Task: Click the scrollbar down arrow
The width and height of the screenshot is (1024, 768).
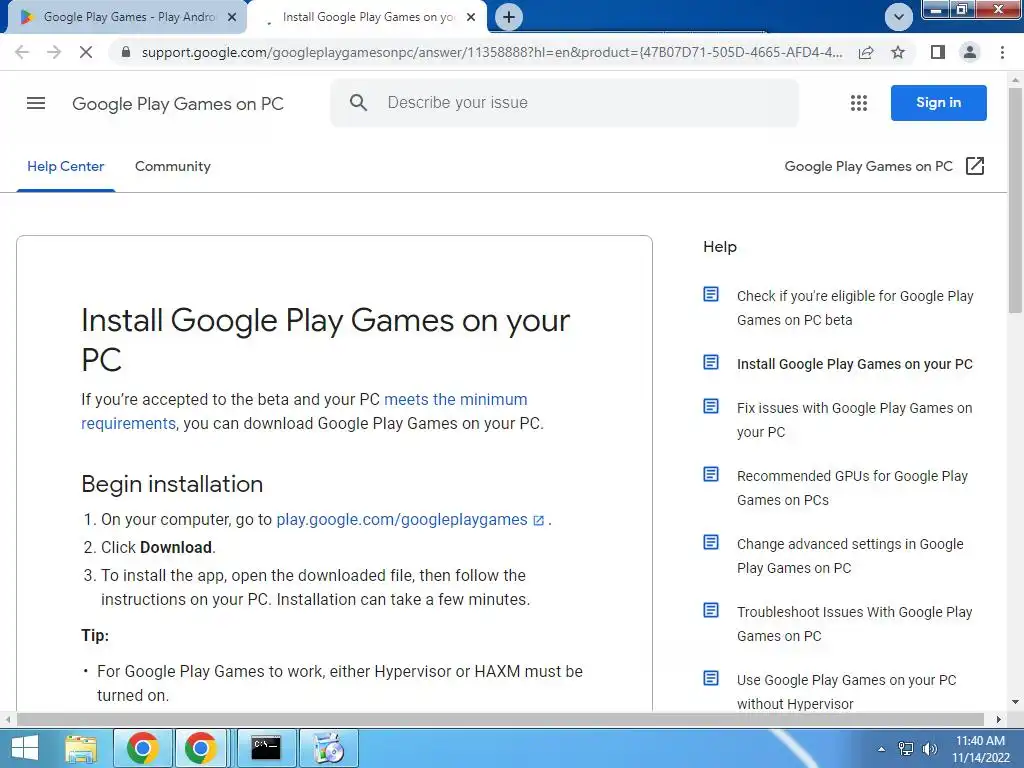Action: coord(1016,703)
